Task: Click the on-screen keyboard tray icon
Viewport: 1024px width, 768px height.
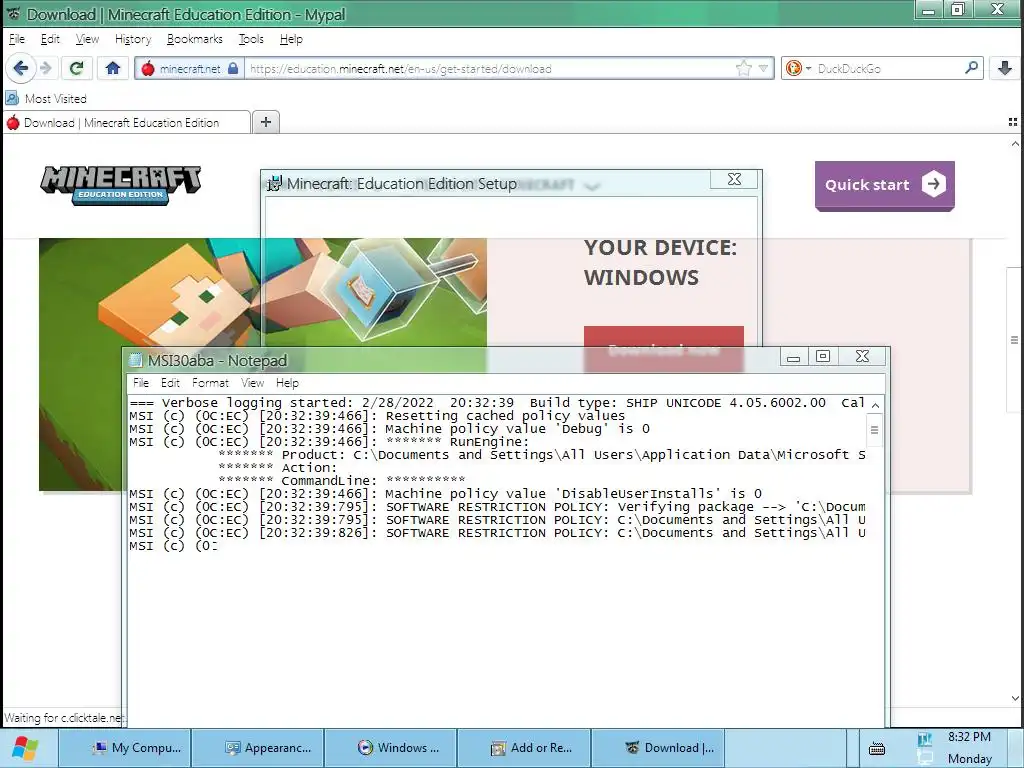Action: click(x=877, y=748)
